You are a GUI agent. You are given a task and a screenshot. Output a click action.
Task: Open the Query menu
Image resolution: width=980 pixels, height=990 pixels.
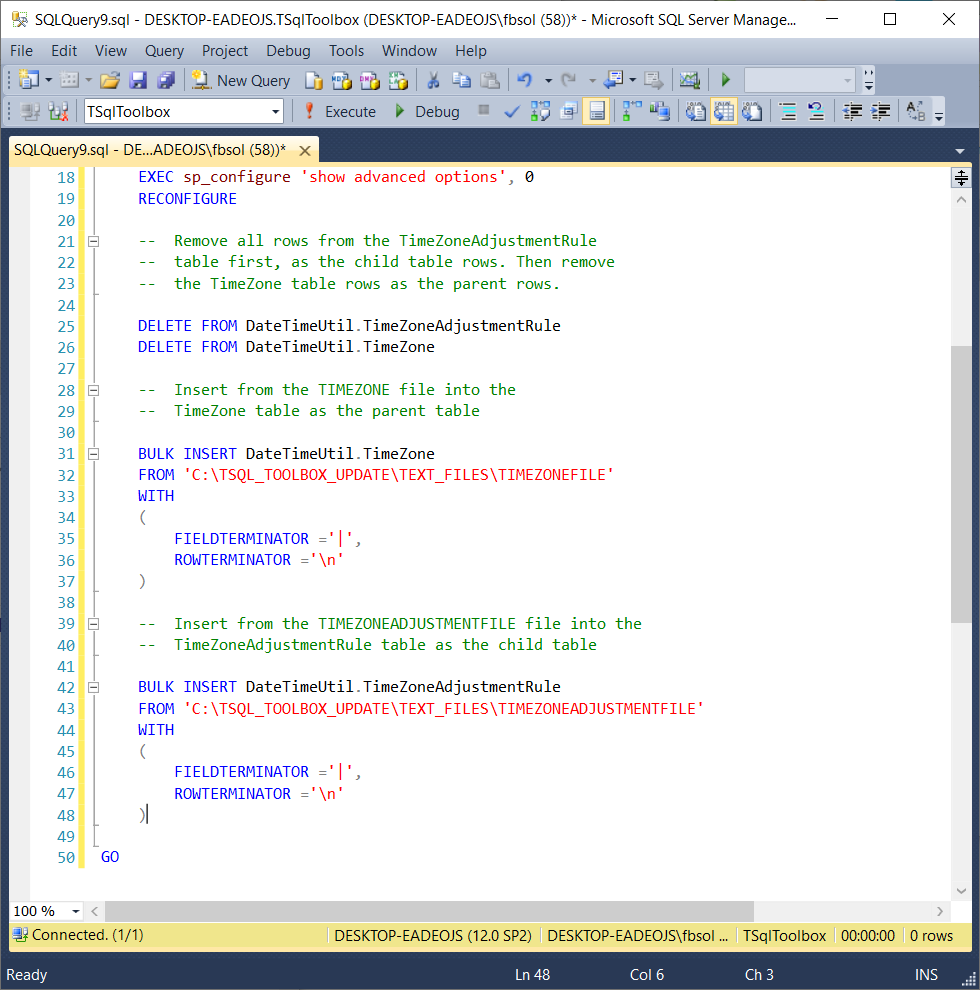pos(164,51)
